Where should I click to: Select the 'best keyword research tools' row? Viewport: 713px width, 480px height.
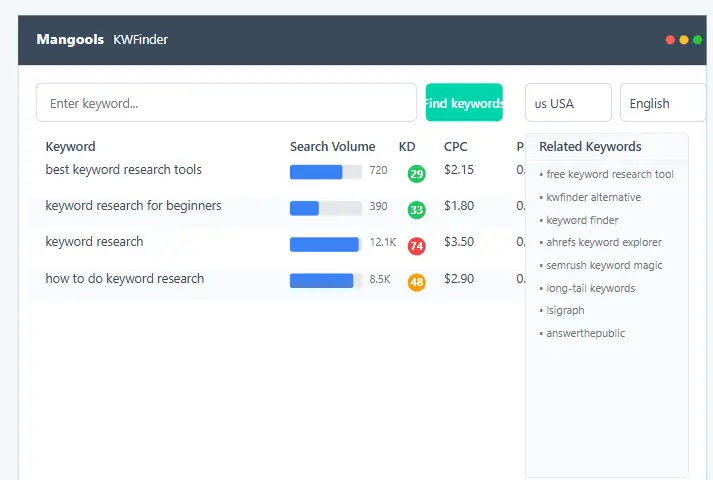[277, 174]
